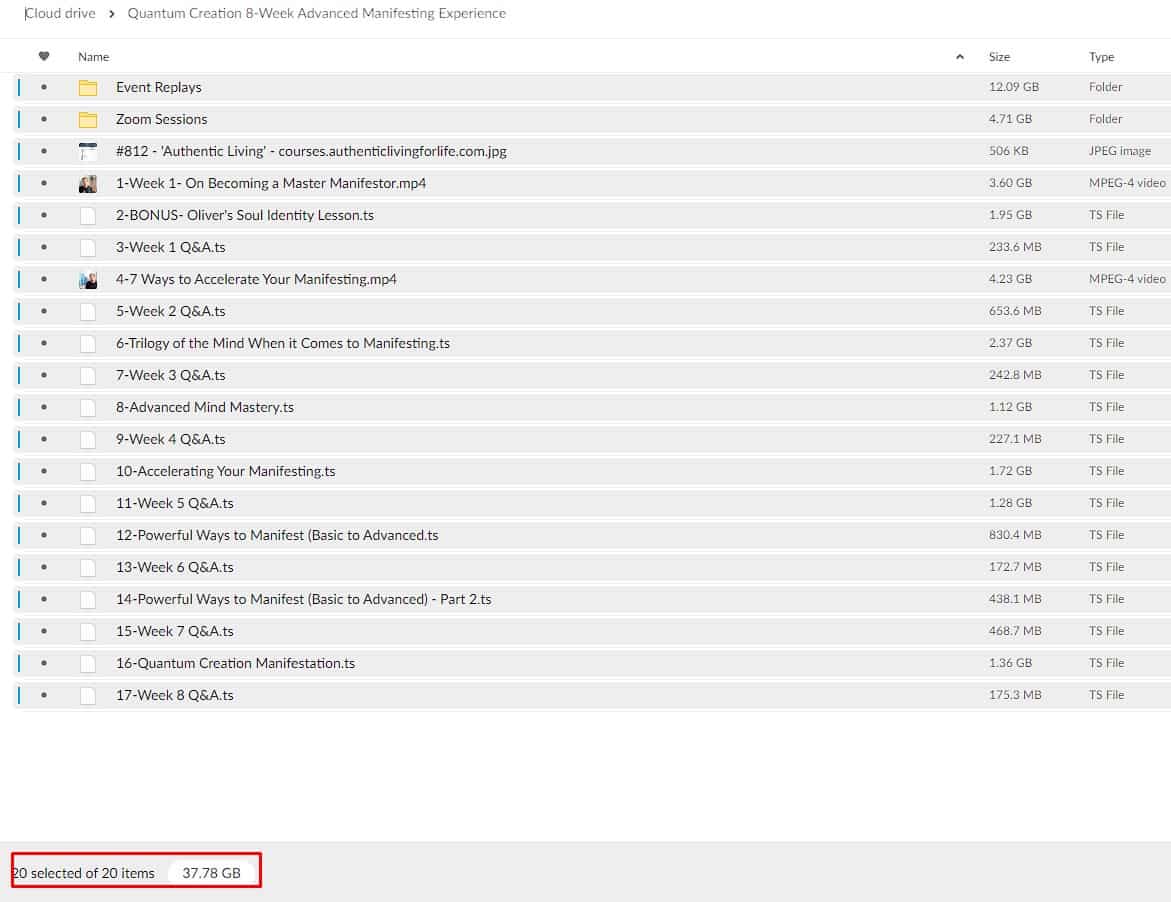Toggle favorite dot for 3-Week 1 Q&A.ts
The image size is (1171, 902).
pyautogui.click(x=44, y=247)
